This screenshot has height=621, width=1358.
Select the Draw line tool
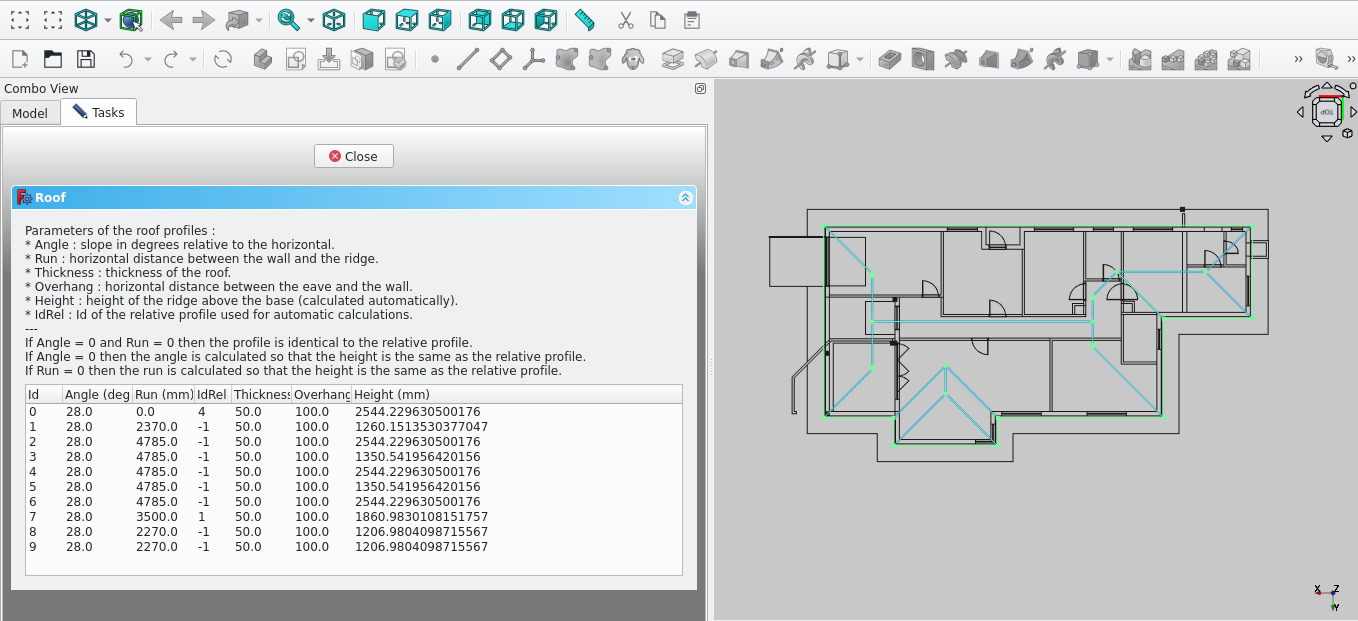tap(467, 59)
